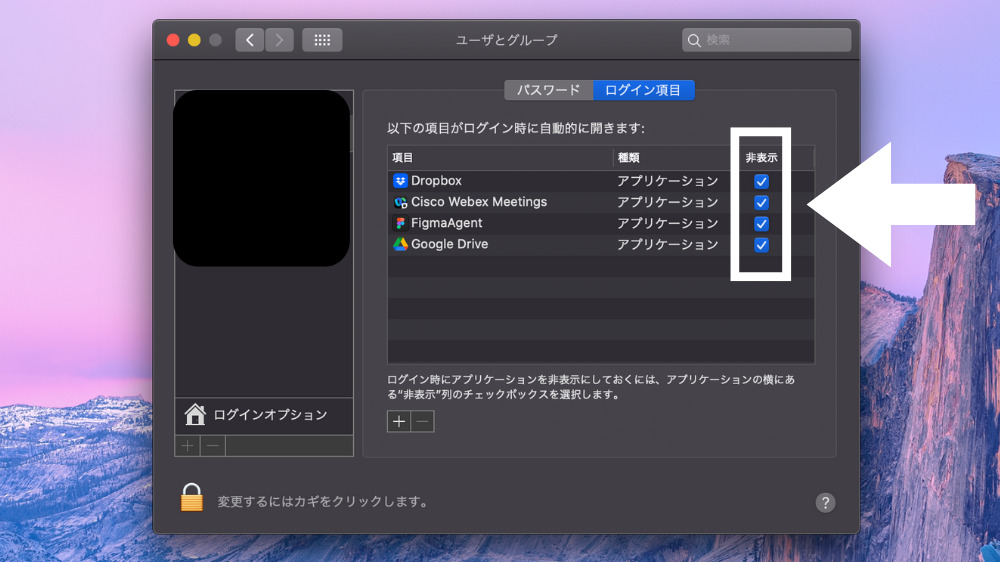Viewport: 1000px width, 562px height.
Task: Select the Cisco Webex Meetings row name
Action: [x=479, y=202]
